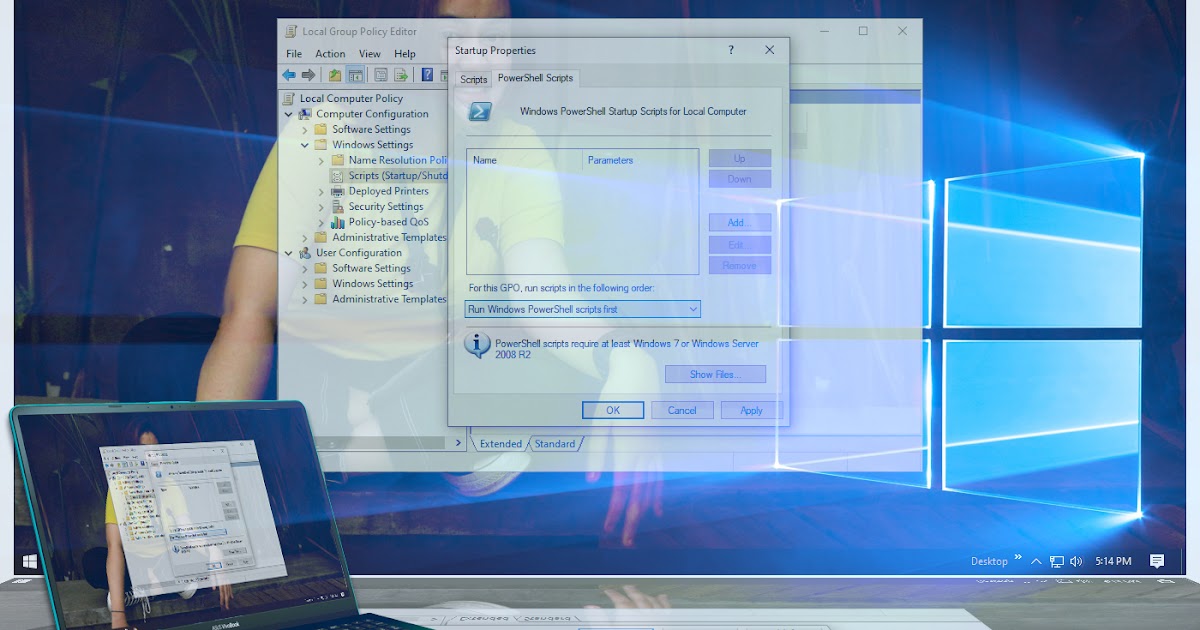This screenshot has width=1200, height=630.
Task: Open the Action Center icon in taskbar
Action: click(x=1157, y=561)
